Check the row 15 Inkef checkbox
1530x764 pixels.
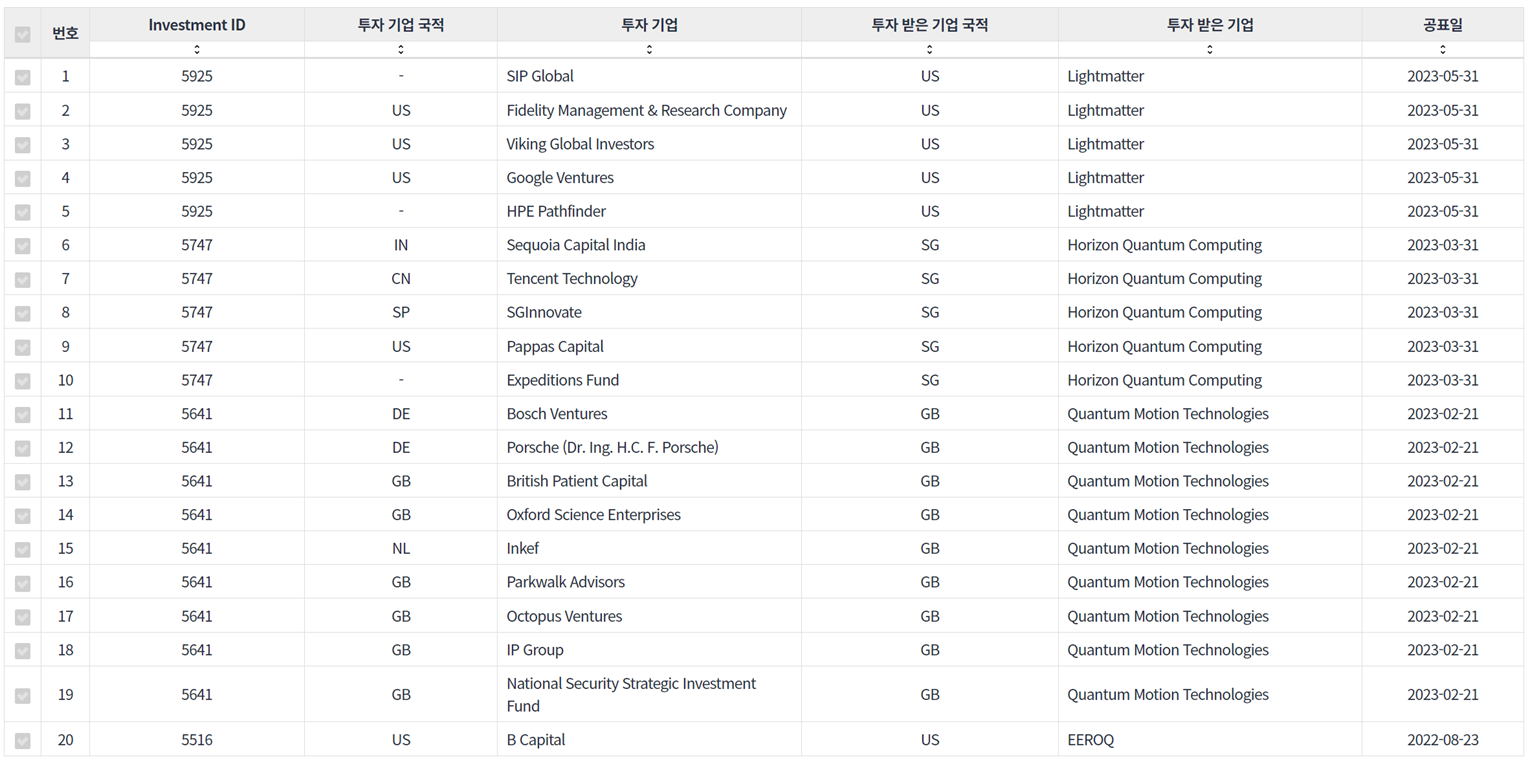pyautogui.click(x=23, y=550)
